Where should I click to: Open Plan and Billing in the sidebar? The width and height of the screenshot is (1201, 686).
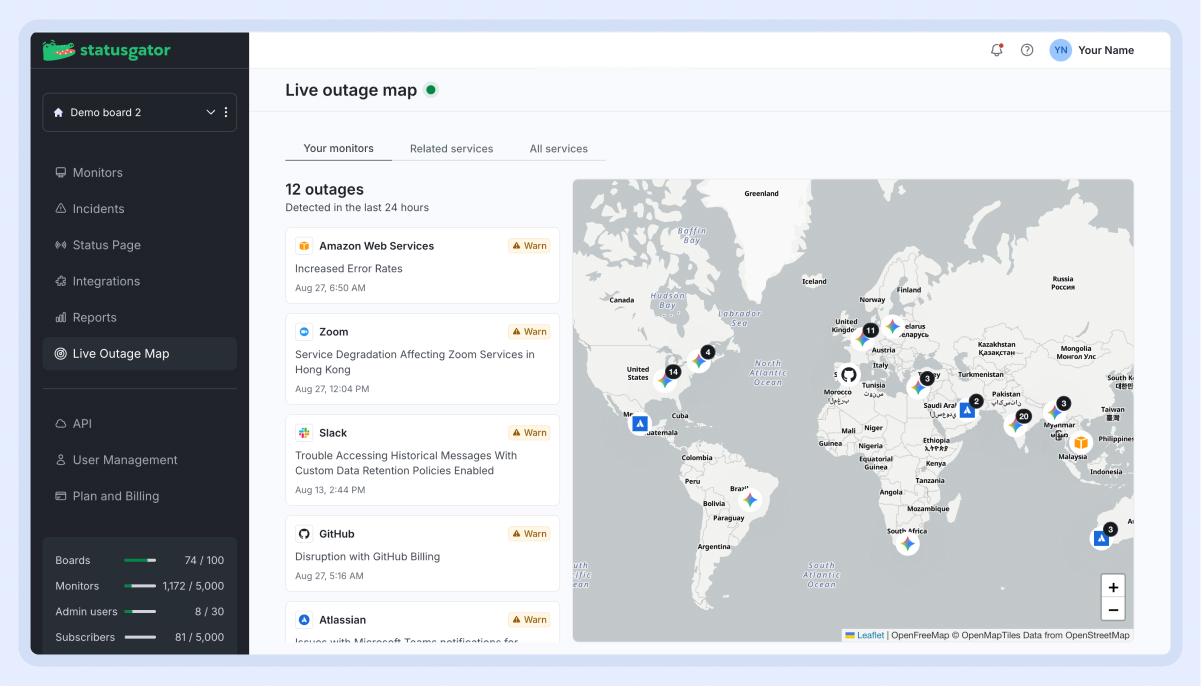(x=140, y=496)
